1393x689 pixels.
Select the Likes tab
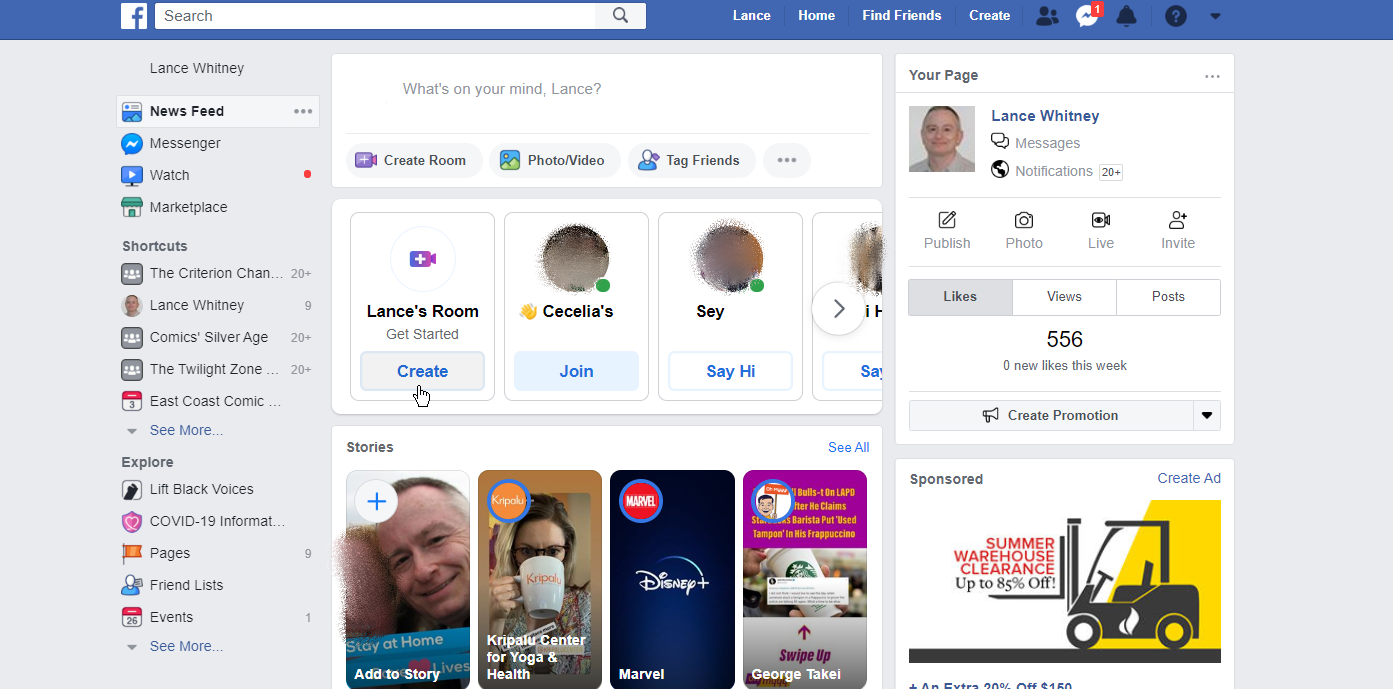pos(960,297)
